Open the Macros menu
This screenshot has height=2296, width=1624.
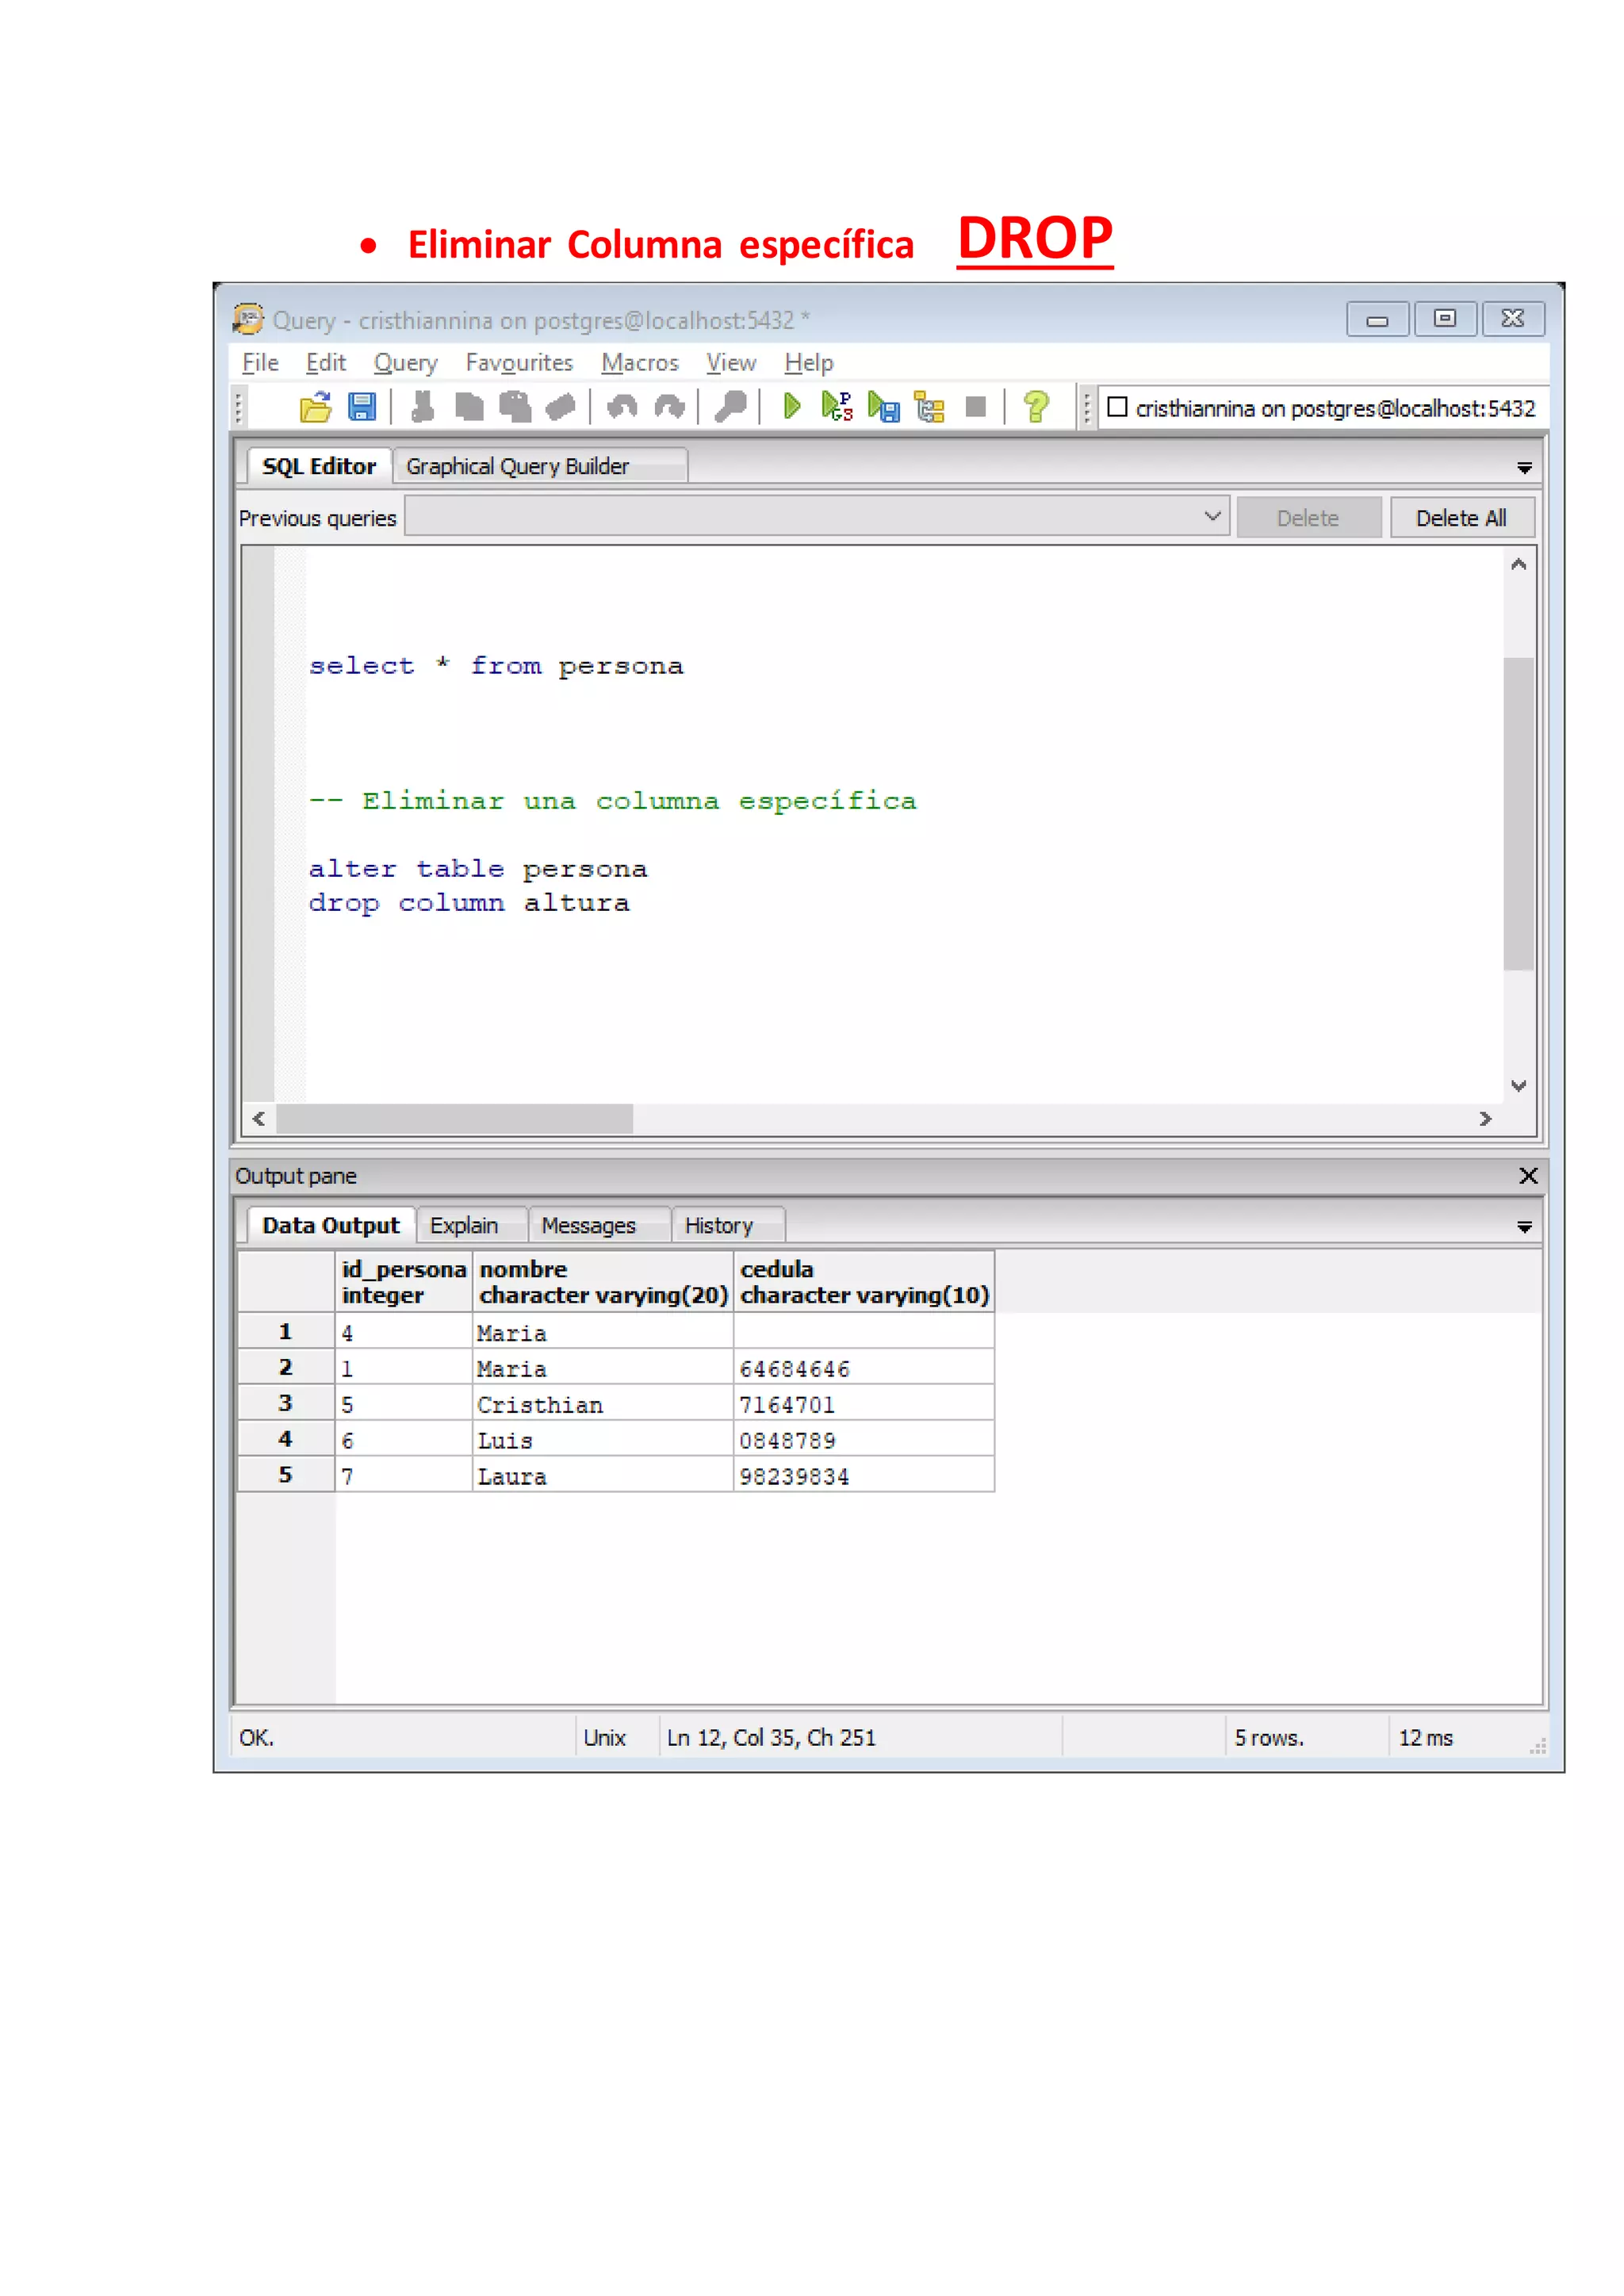point(640,363)
